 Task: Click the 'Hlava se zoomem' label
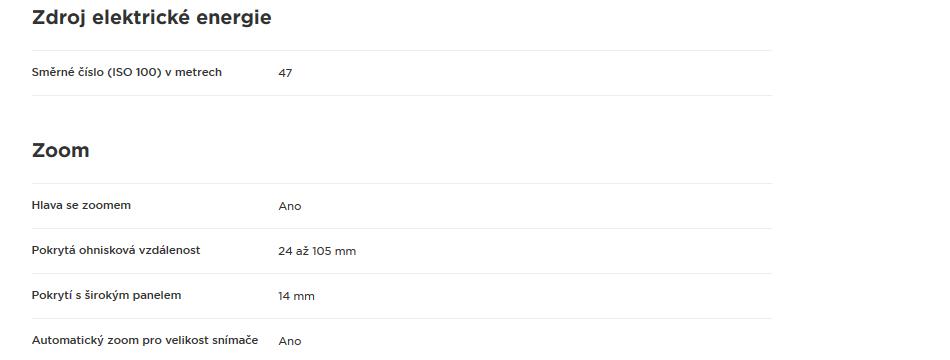[x=81, y=205]
